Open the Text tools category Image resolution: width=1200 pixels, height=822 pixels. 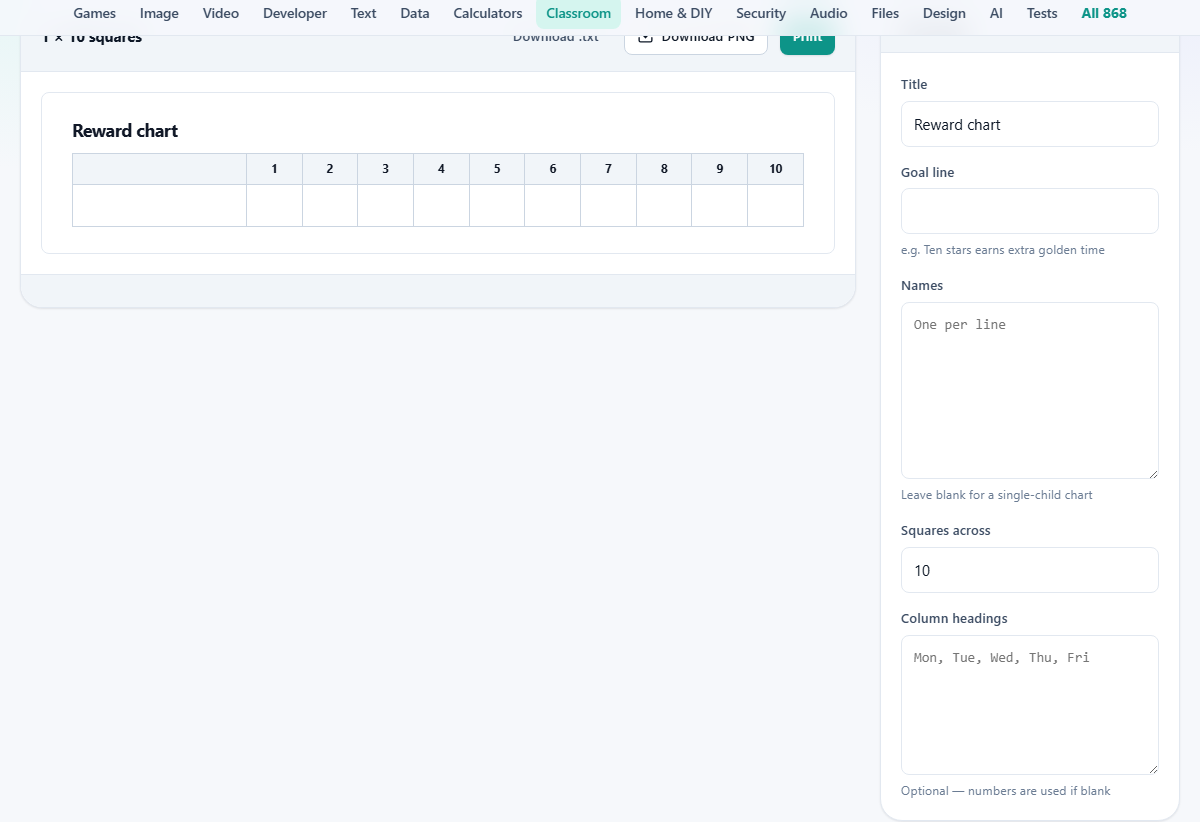click(x=364, y=14)
